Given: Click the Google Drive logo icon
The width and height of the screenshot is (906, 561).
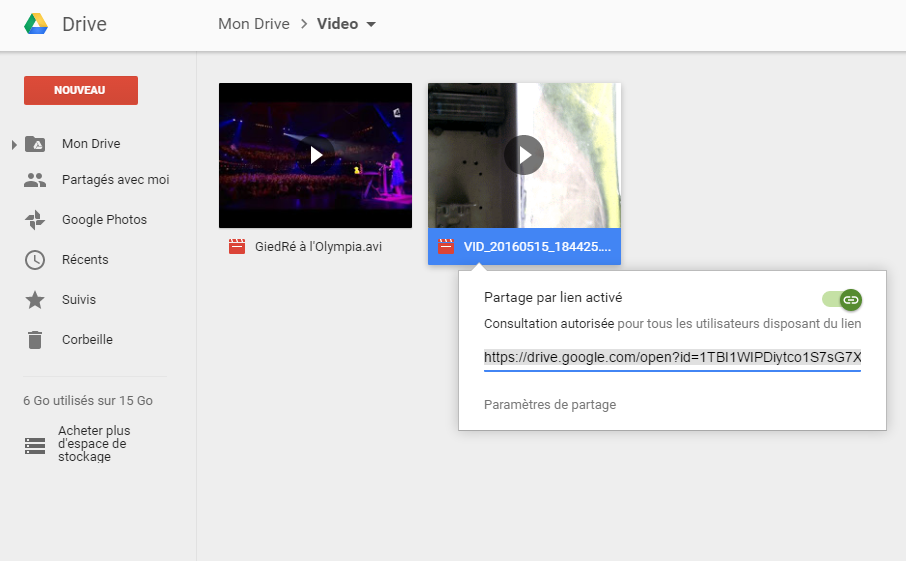Looking at the screenshot, I should click(36, 24).
